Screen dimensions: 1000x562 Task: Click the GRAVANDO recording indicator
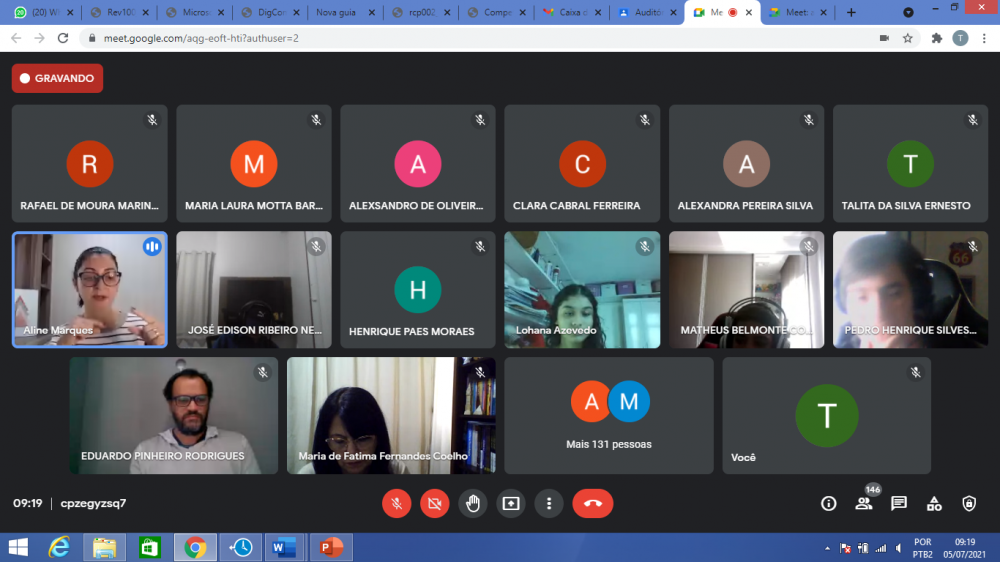tap(57, 78)
